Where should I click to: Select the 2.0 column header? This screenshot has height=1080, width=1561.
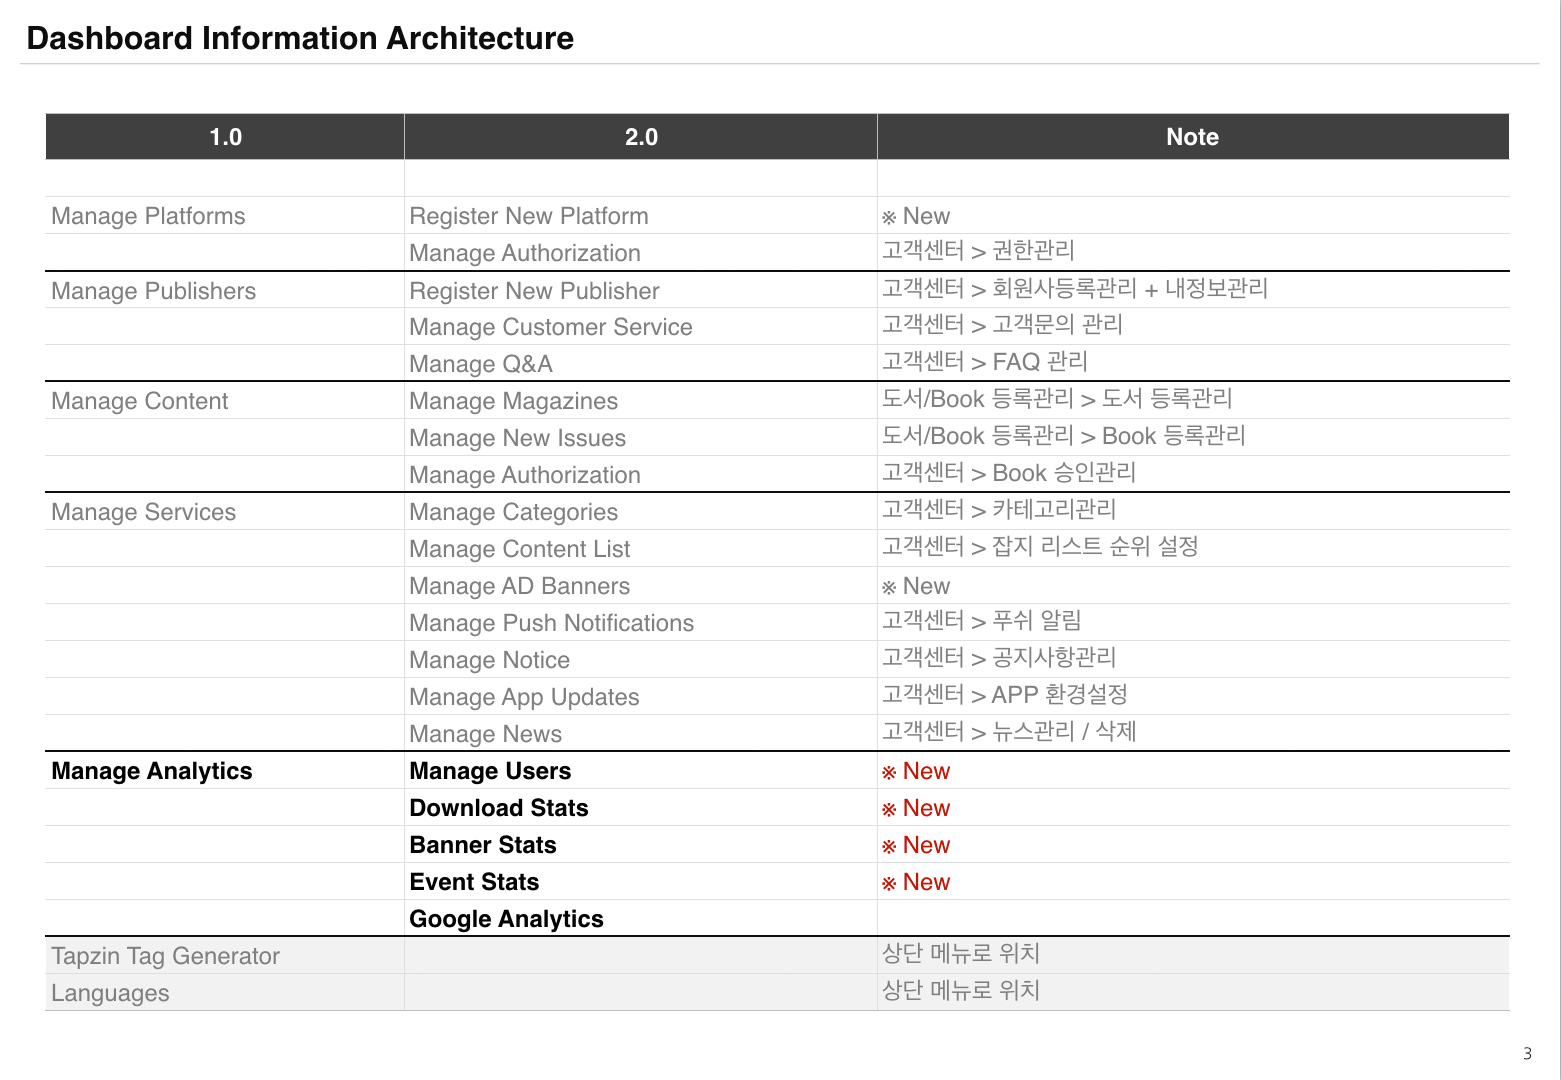tap(641, 137)
